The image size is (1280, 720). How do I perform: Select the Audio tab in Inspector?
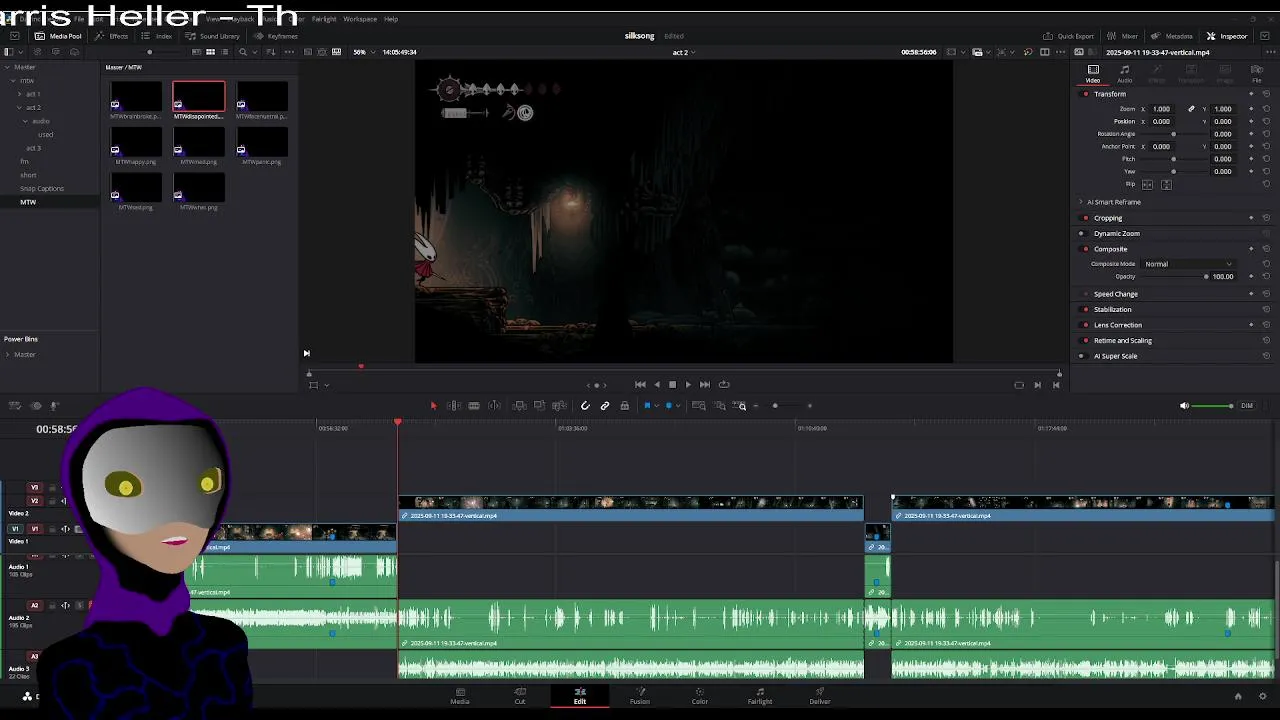click(x=1125, y=74)
